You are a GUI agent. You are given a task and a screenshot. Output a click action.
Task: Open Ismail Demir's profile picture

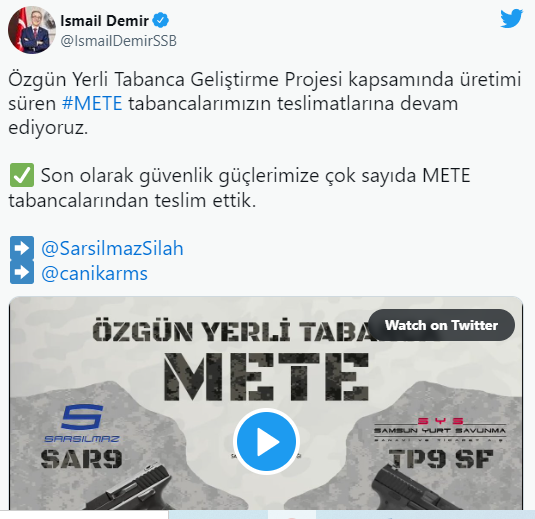point(32,30)
